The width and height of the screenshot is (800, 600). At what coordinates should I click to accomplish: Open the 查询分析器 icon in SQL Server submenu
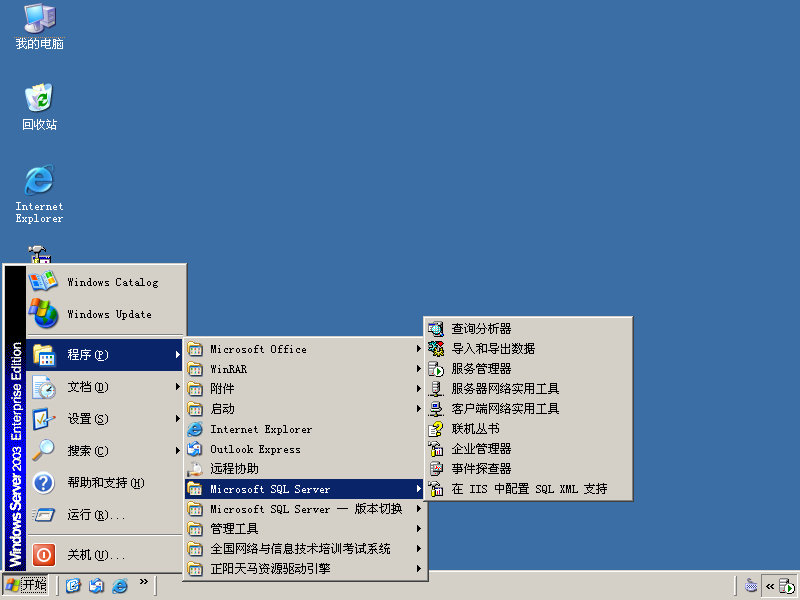(x=436, y=329)
